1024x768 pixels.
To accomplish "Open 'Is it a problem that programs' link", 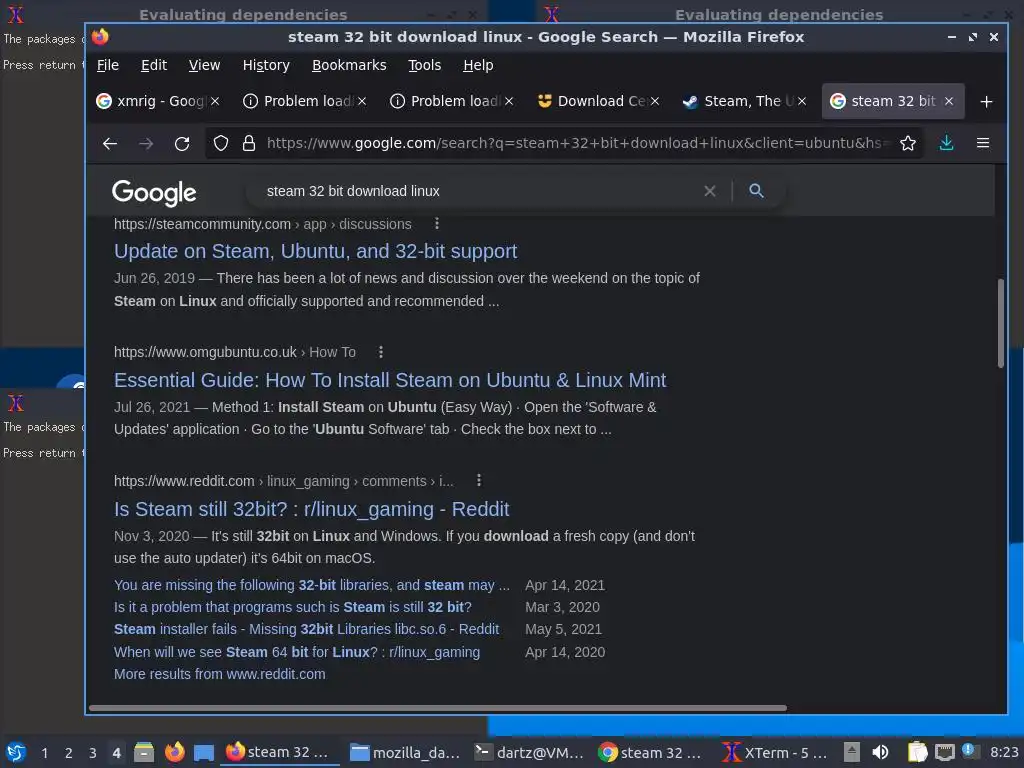I will tap(293, 607).
